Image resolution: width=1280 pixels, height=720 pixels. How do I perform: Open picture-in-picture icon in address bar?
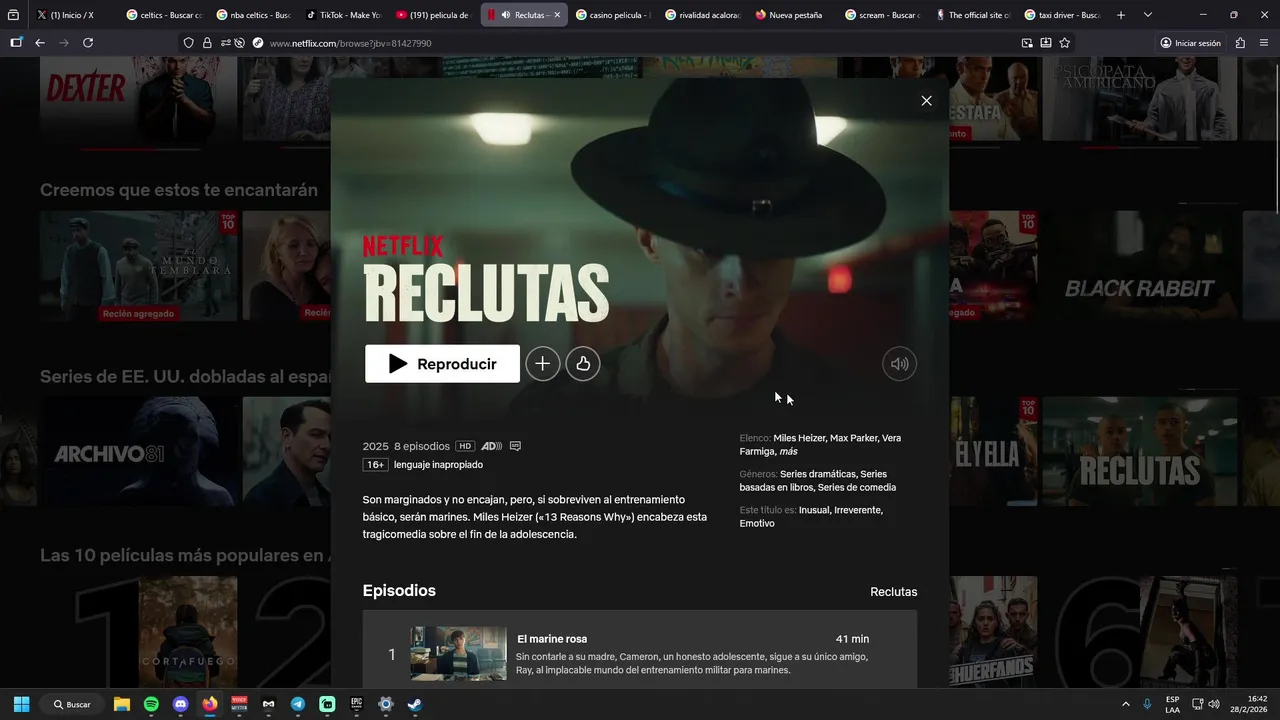(1027, 43)
